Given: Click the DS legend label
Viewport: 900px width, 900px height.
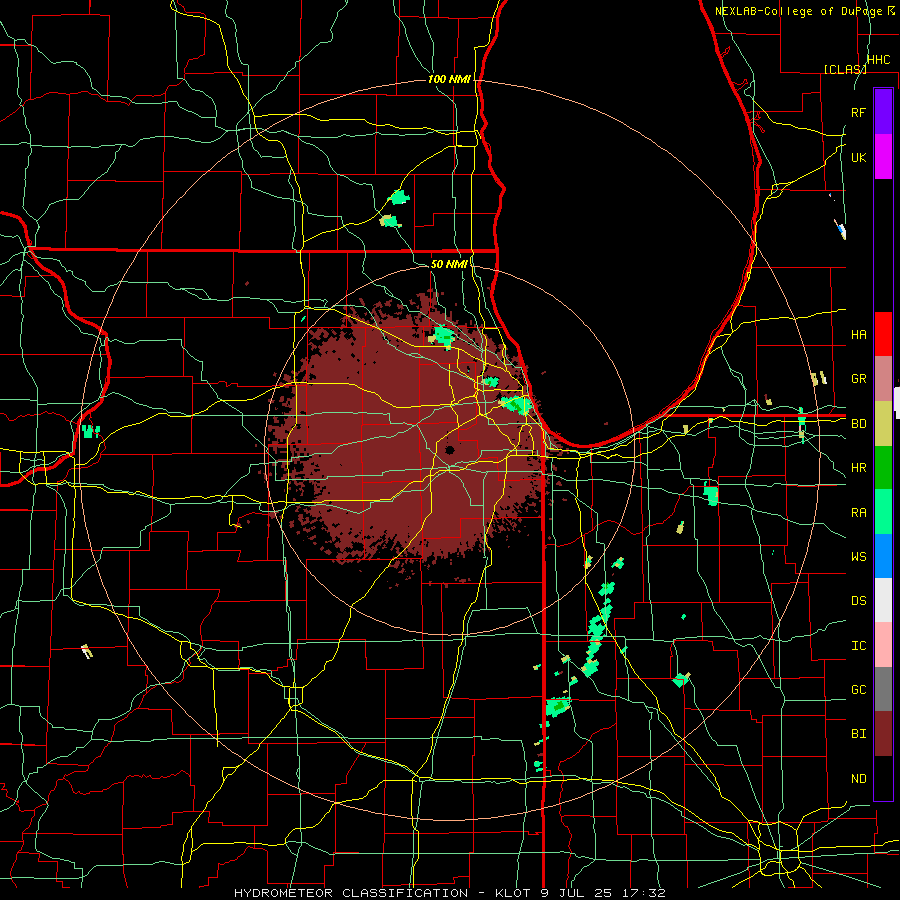Looking at the screenshot, I should pos(858,600).
